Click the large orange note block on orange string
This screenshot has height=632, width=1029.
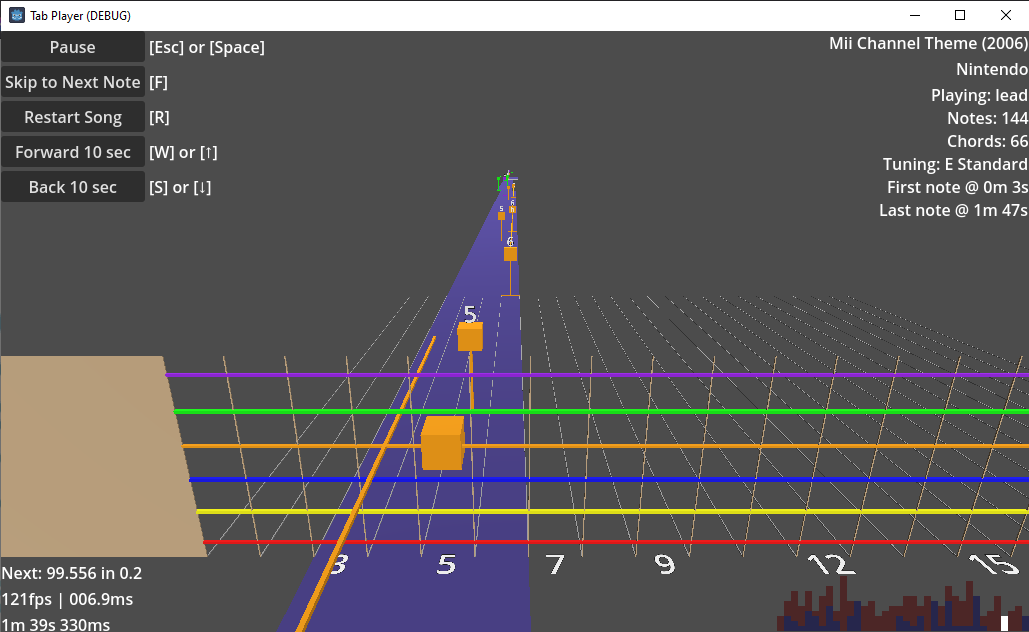point(442,443)
